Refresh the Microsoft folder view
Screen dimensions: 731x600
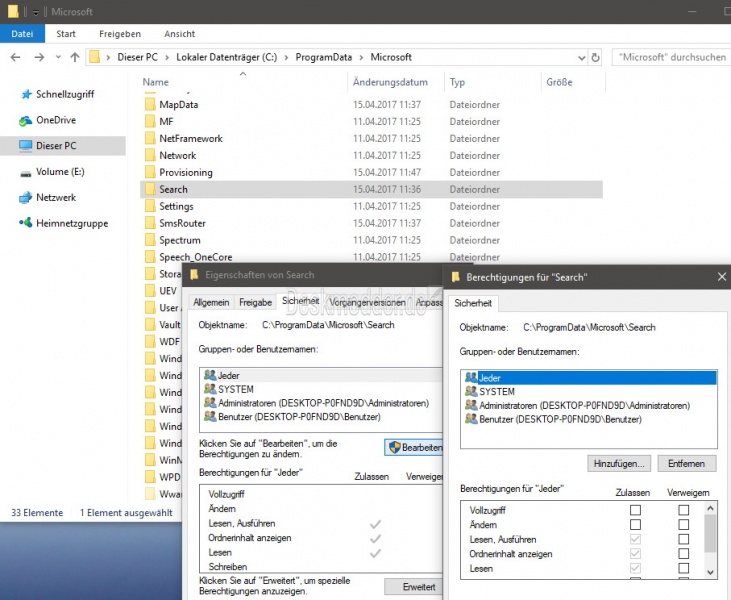click(x=595, y=57)
